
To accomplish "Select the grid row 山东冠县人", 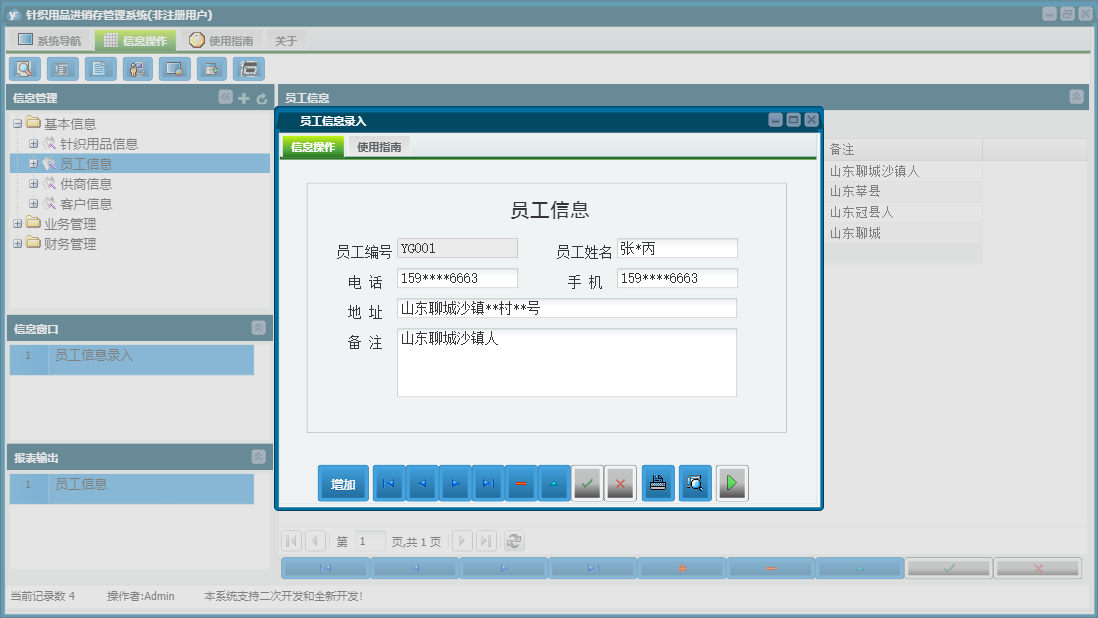I will (903, 212).
